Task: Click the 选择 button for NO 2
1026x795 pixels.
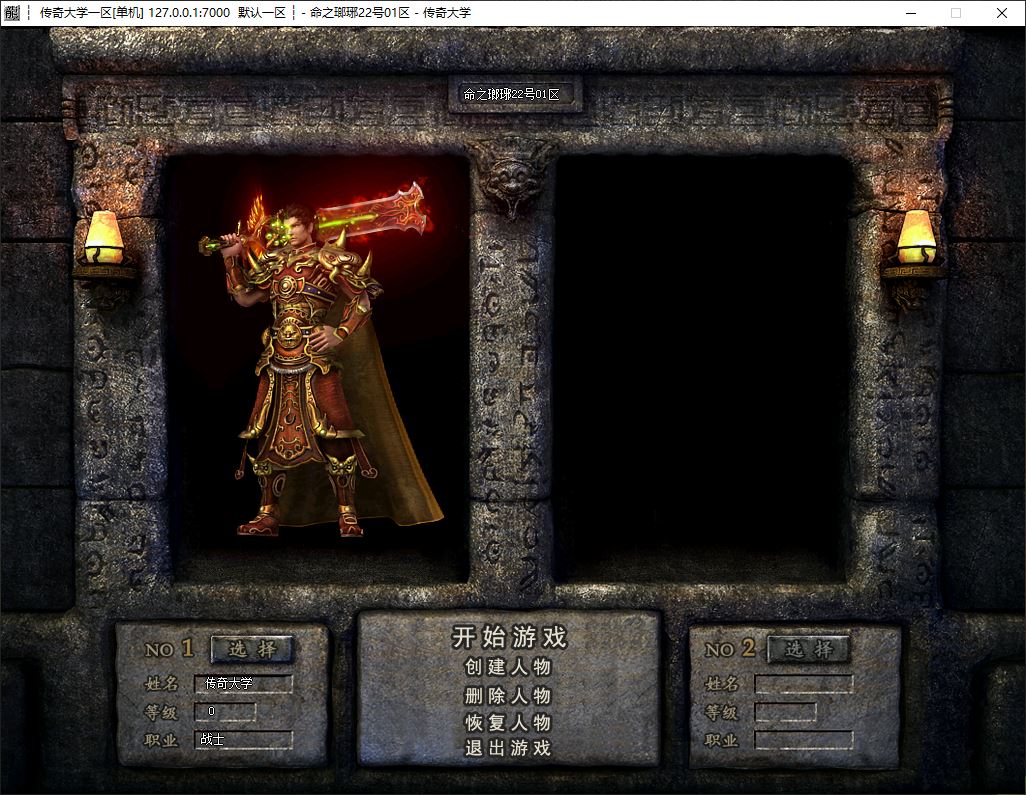Action: coord(808,649)
